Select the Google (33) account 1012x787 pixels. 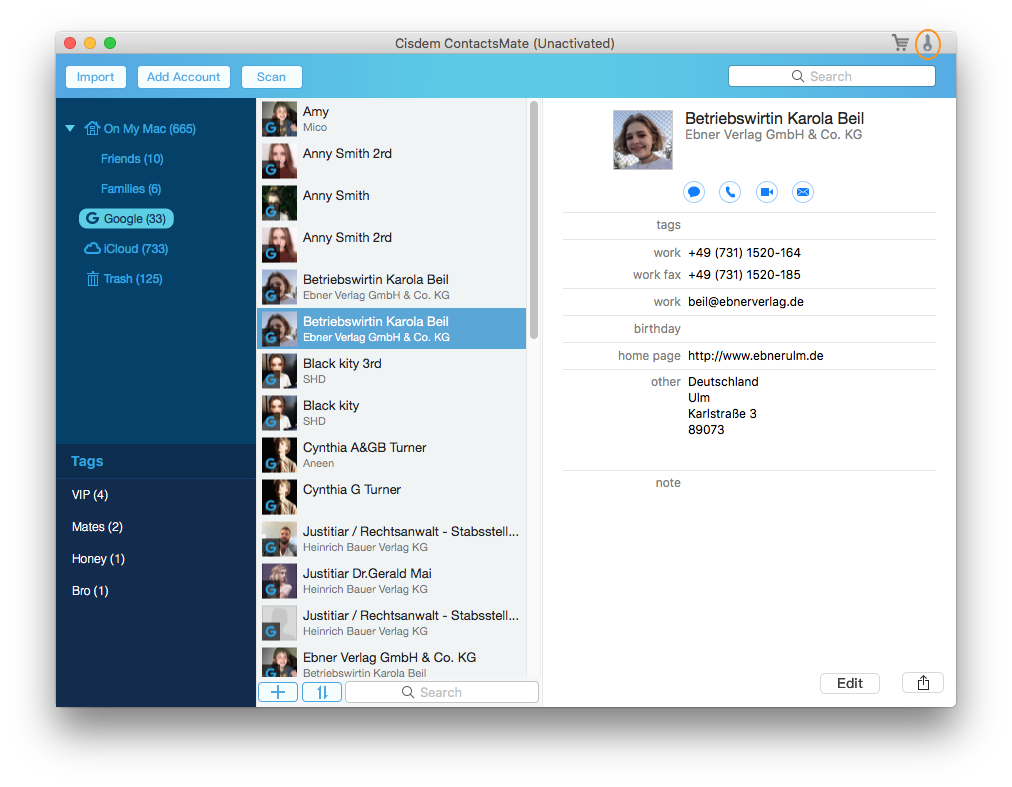coord(126,218)
